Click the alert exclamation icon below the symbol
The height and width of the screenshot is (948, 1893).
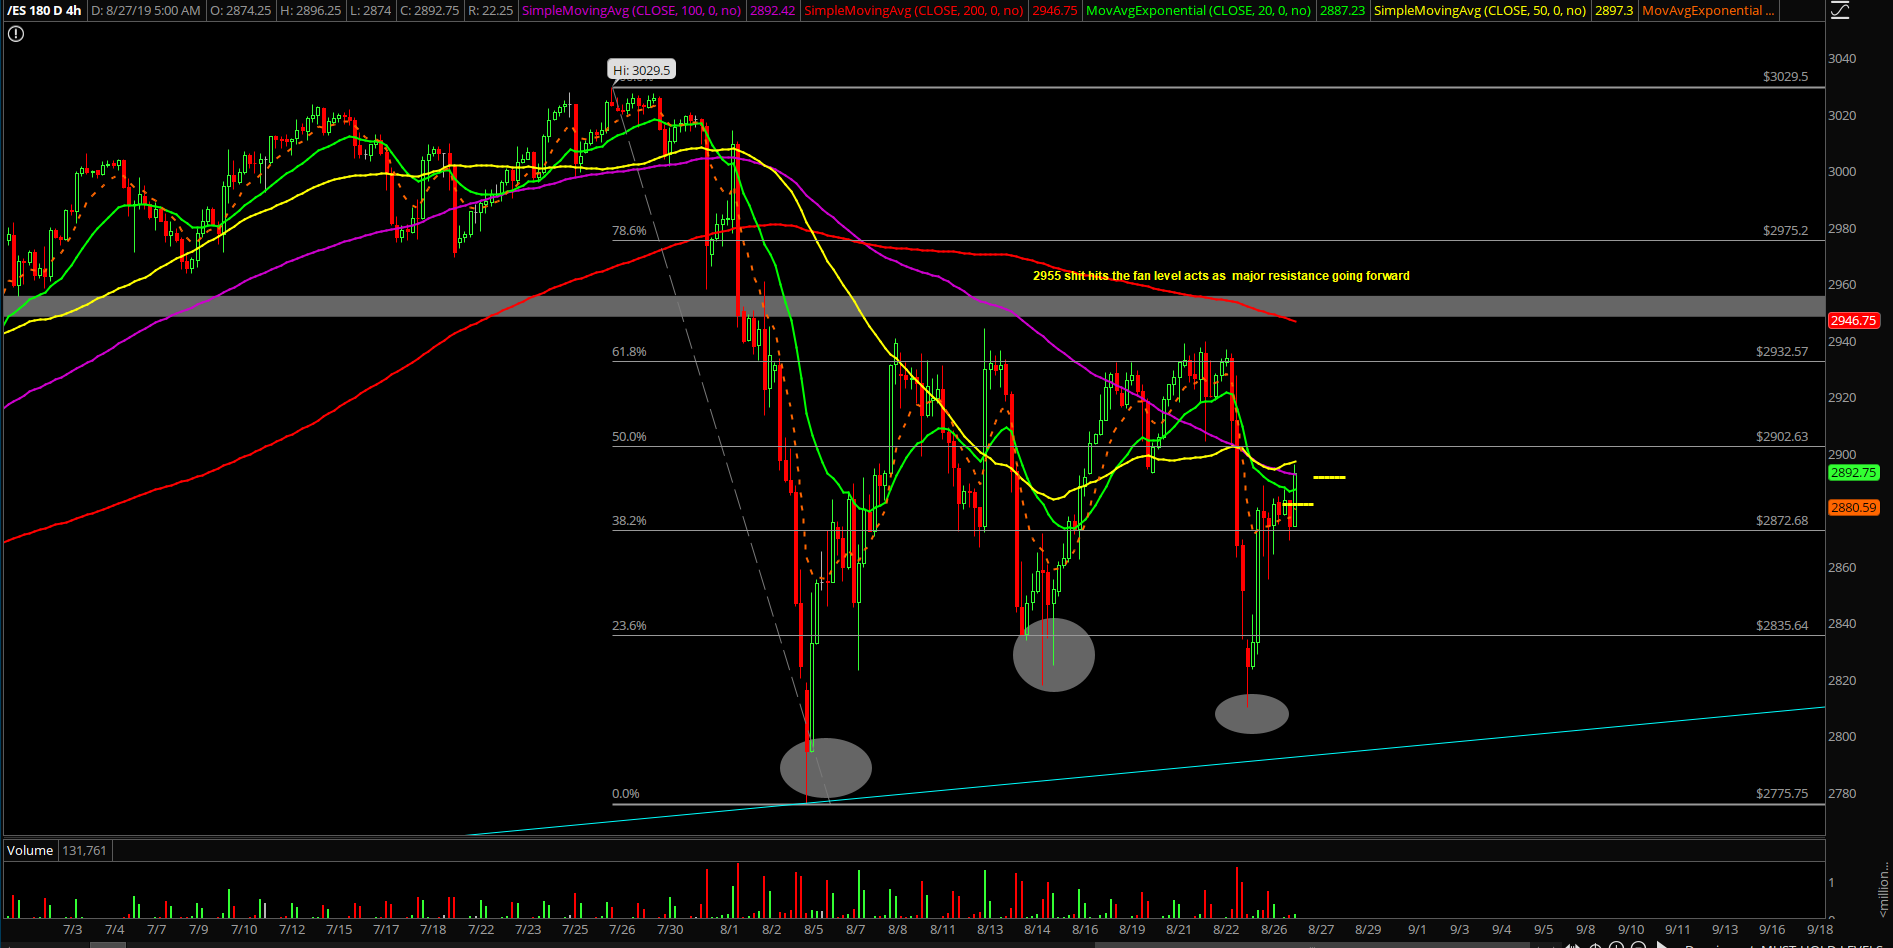(16, 34)
